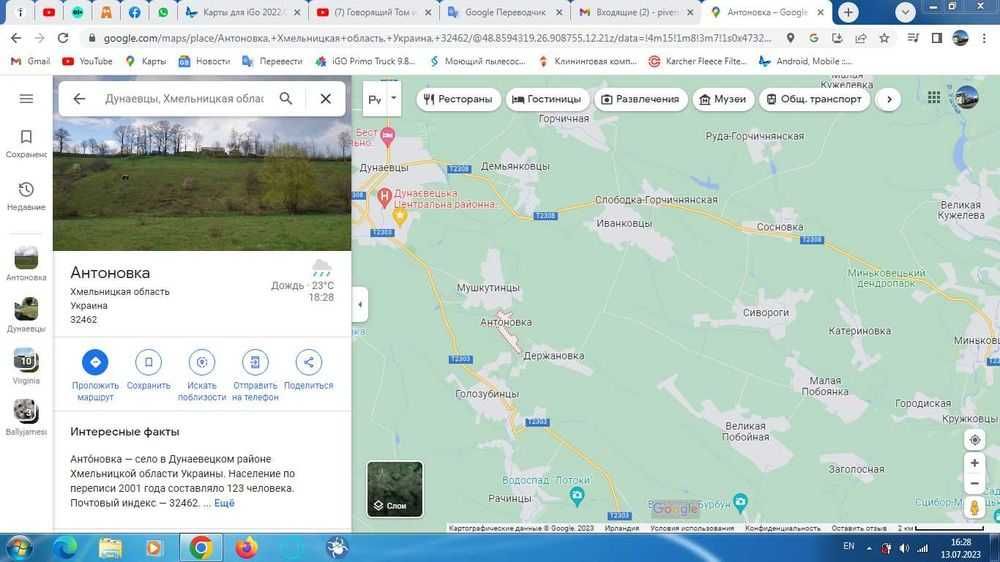1000x562 pixels.
Task: Open File Explorer from taskbar
Action: click(110, 548)
